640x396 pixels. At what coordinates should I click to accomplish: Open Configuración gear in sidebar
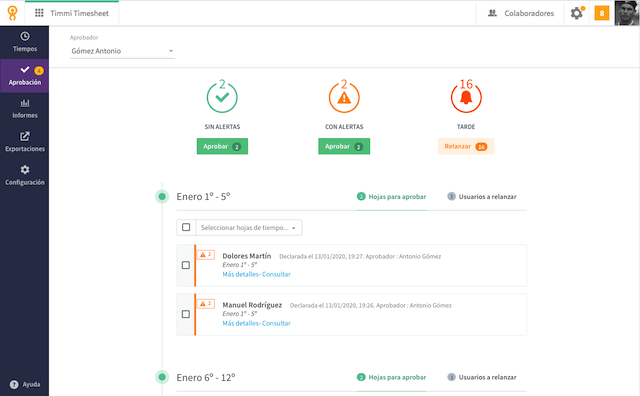[x=25, y=170]
